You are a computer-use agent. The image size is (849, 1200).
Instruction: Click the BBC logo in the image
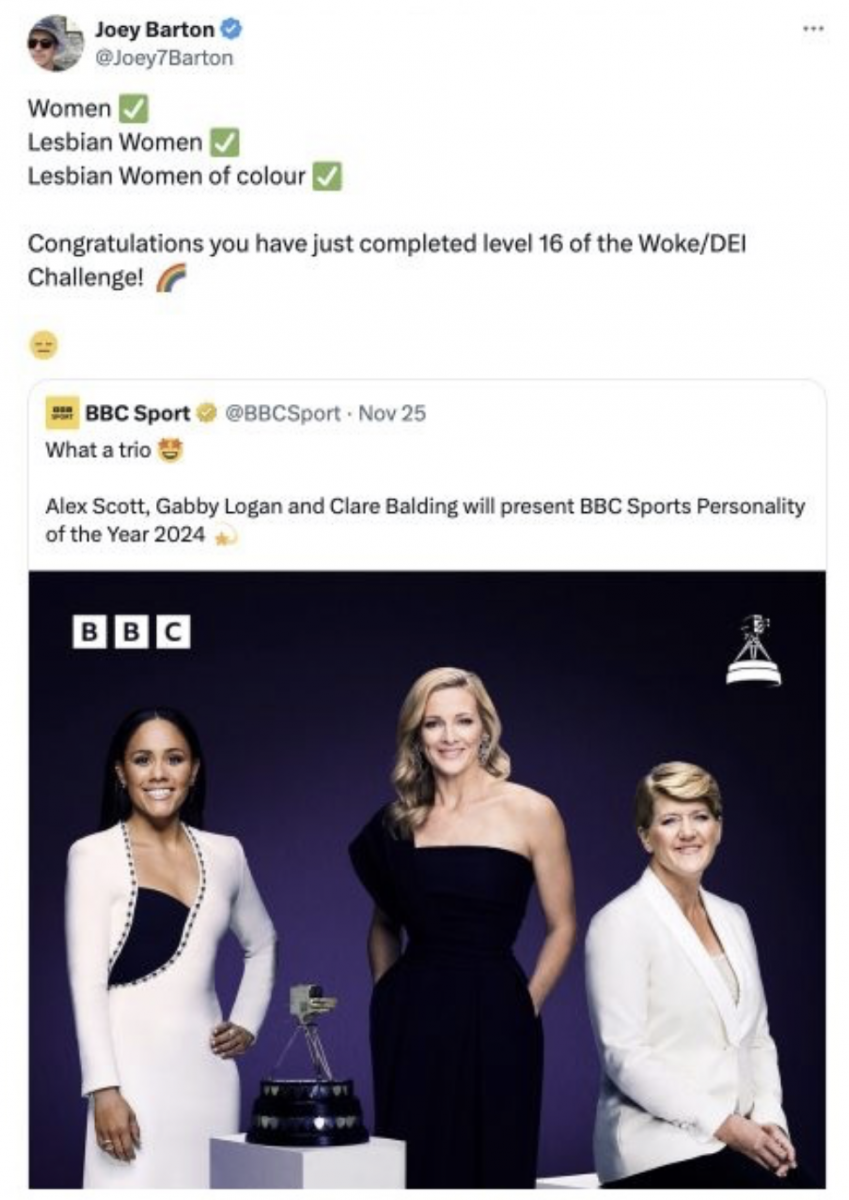tap(133, 632)
